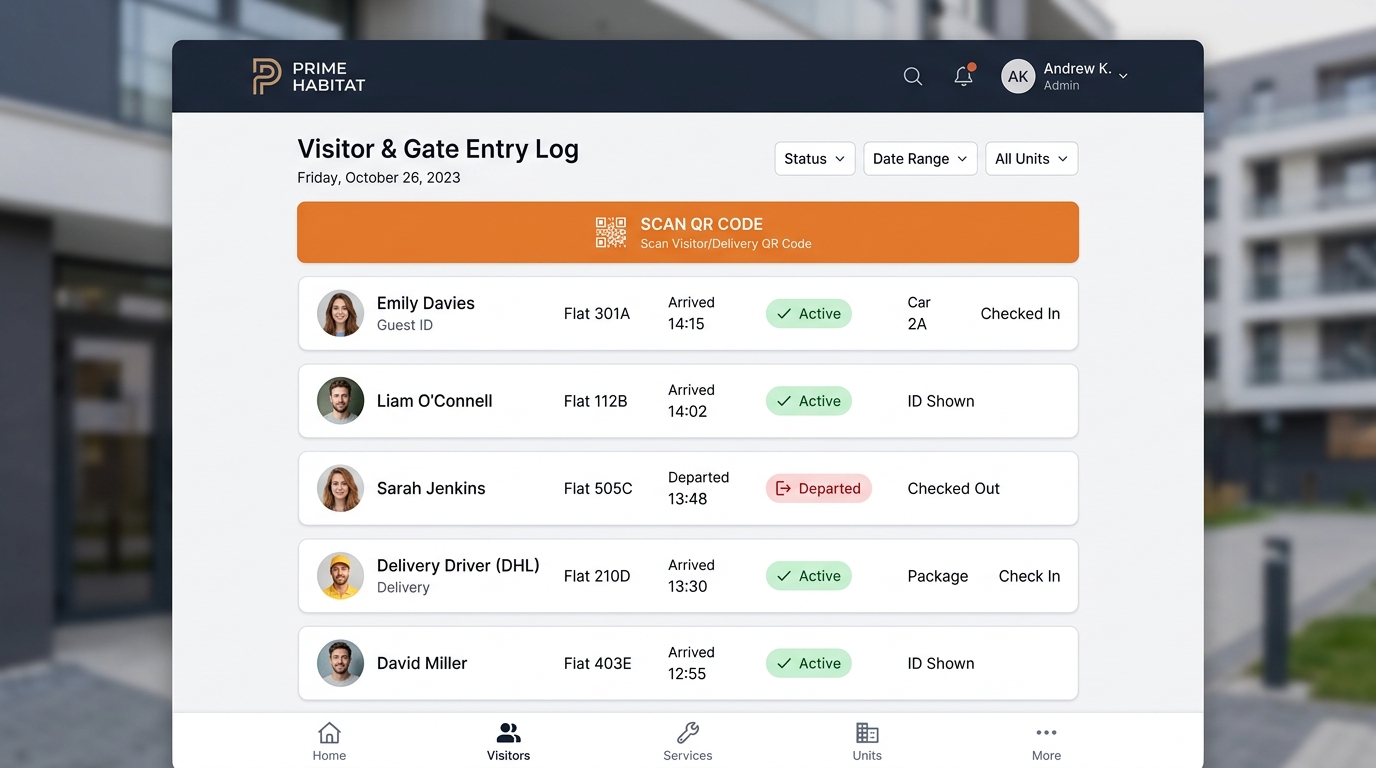Click Flat 210D
Viewport: 1376px width, 768px height.
pos(597,576)
